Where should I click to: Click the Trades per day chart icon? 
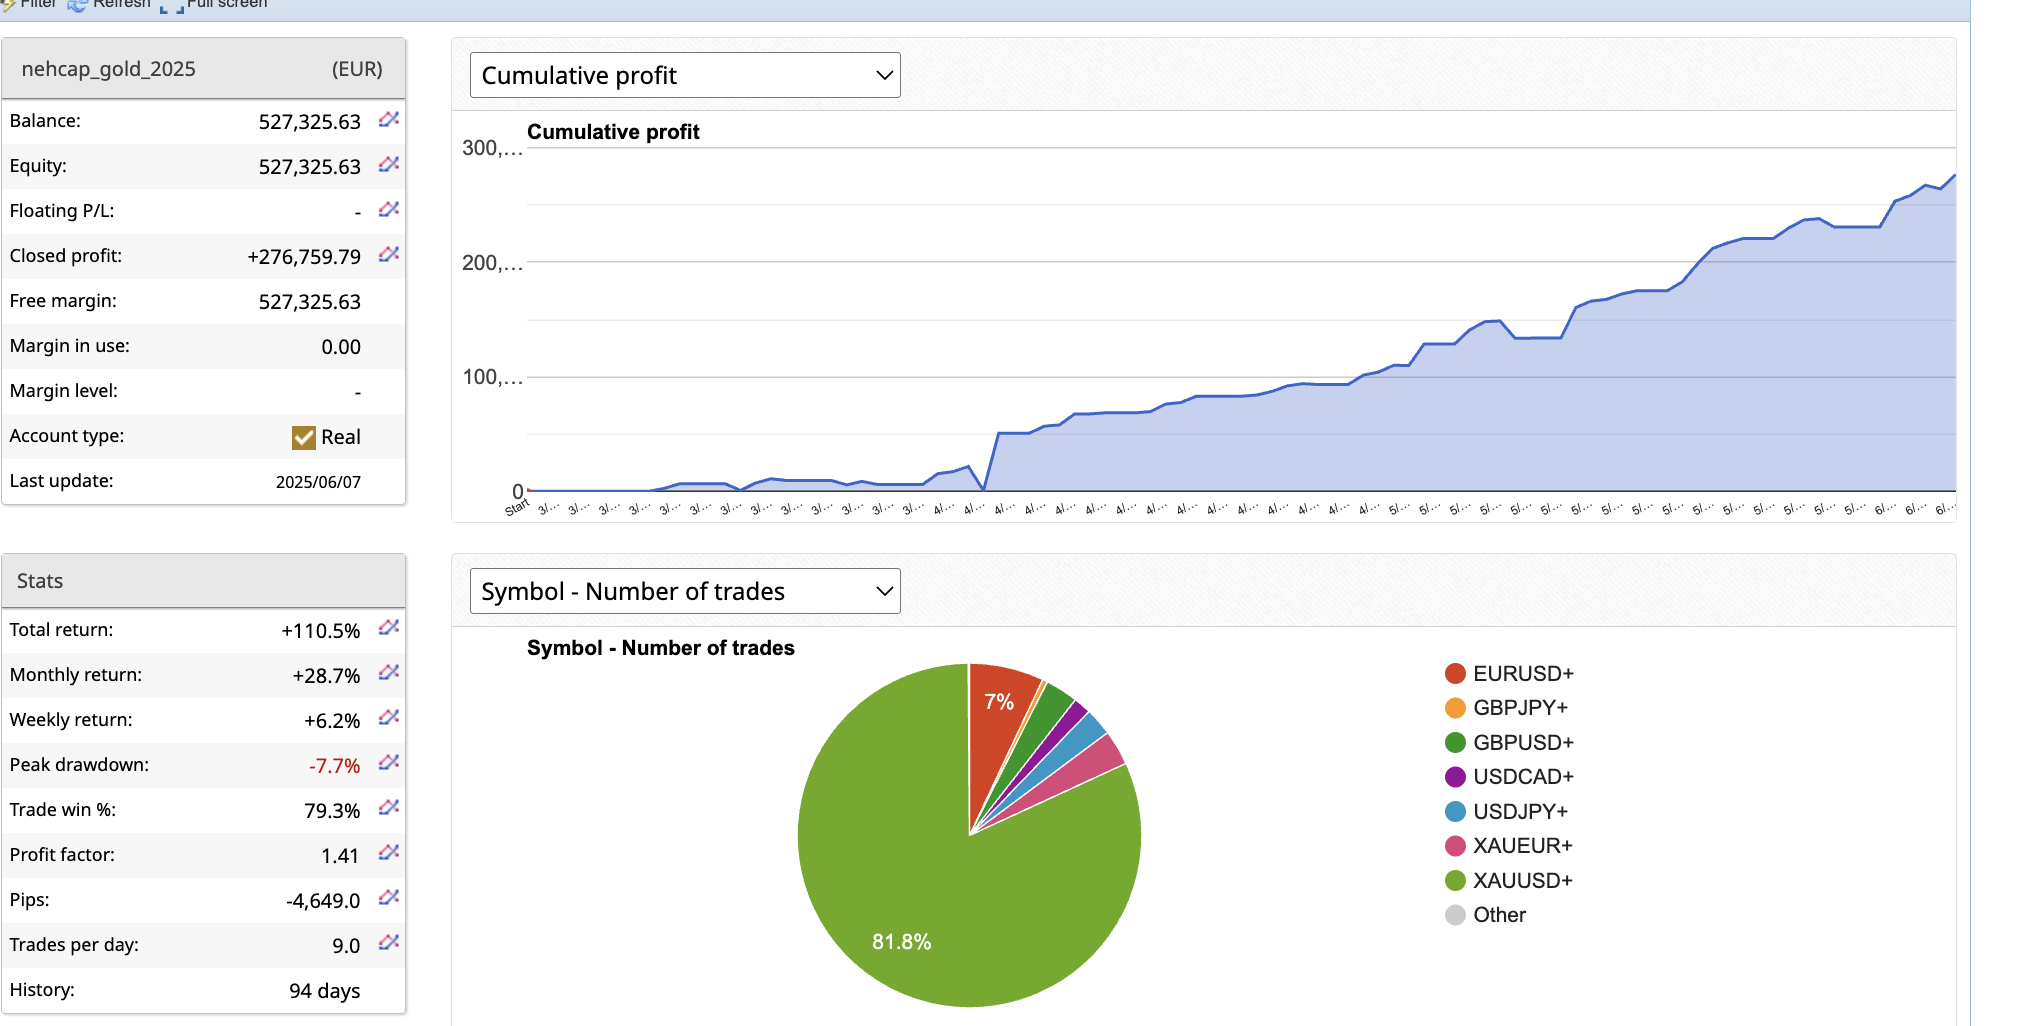coord(389,943)
